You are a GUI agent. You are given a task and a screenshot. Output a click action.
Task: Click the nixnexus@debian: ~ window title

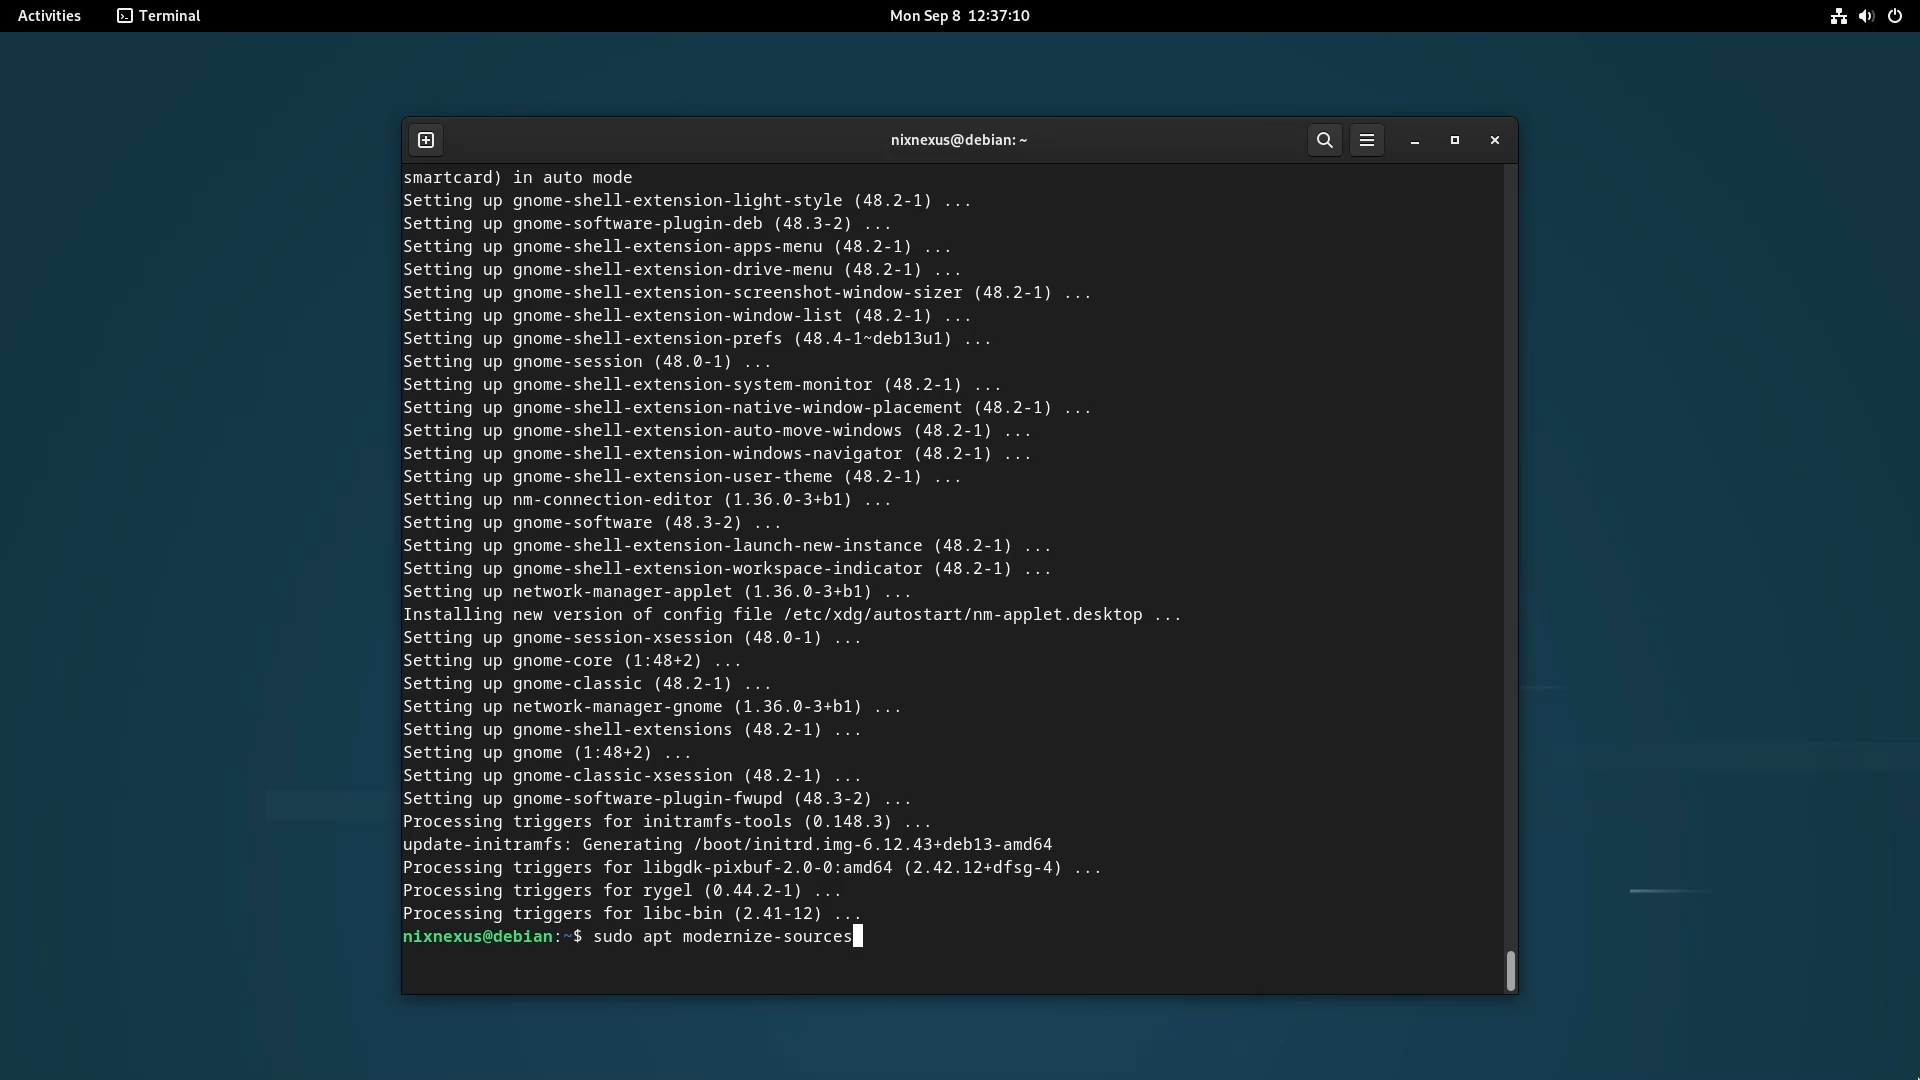[959, 140]
